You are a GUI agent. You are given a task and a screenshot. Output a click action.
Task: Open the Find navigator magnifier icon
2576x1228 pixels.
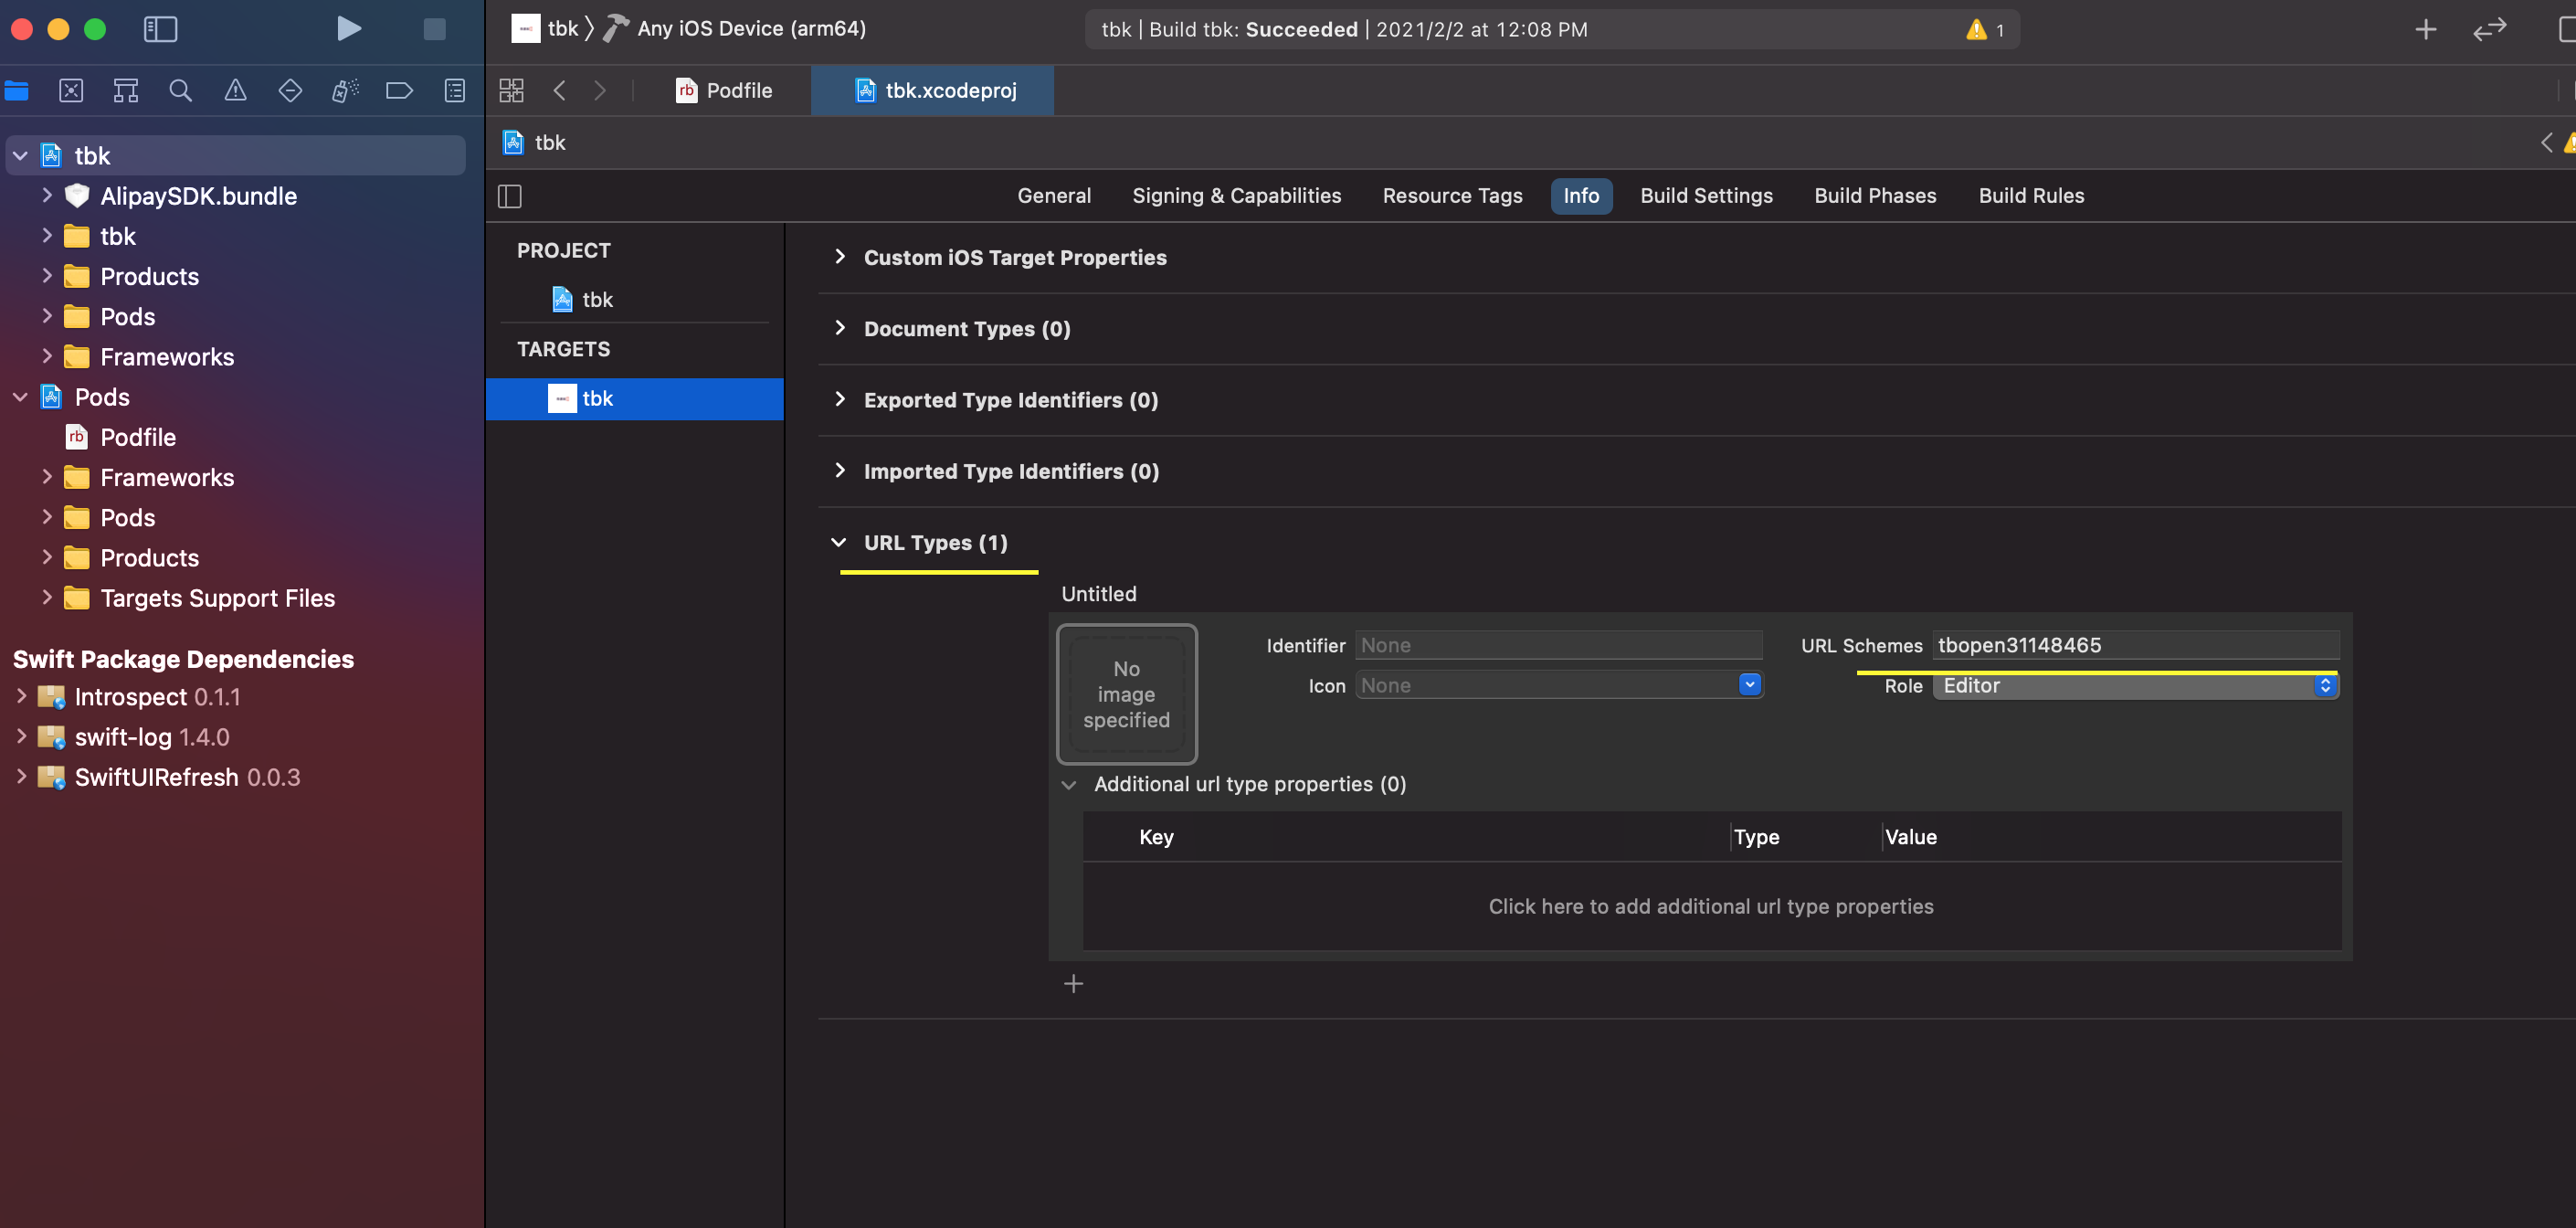180,91
